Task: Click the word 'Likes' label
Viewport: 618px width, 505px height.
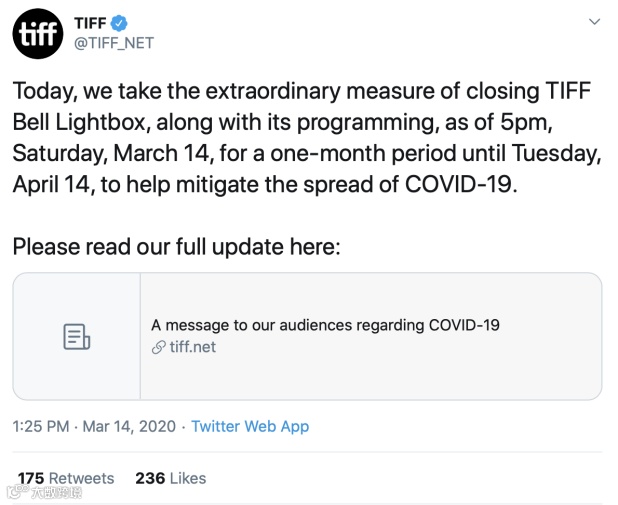Action: pyautogui.click(x=188, y=478)
